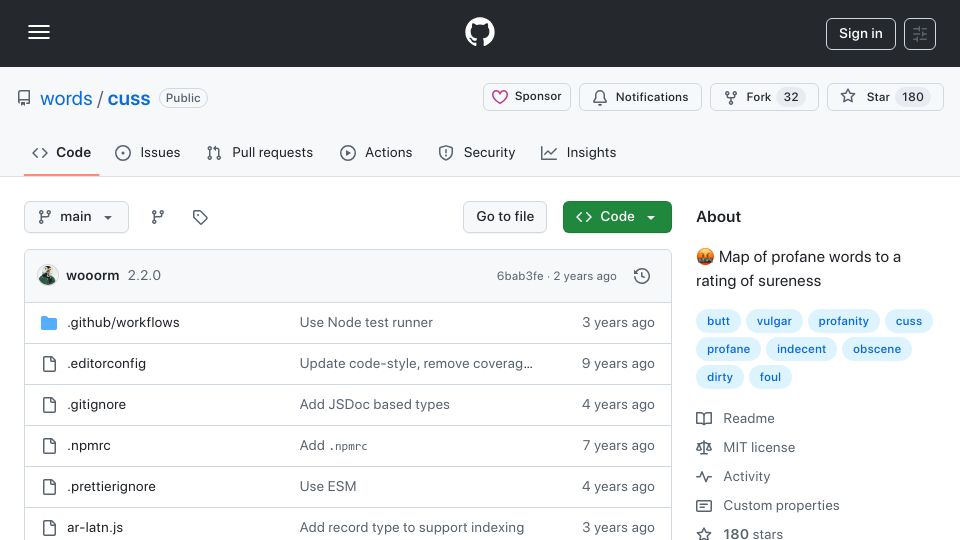This screenshot has height=540, width=960.
Task: Open the .gitignore file
Action: (x=96, y=405)
